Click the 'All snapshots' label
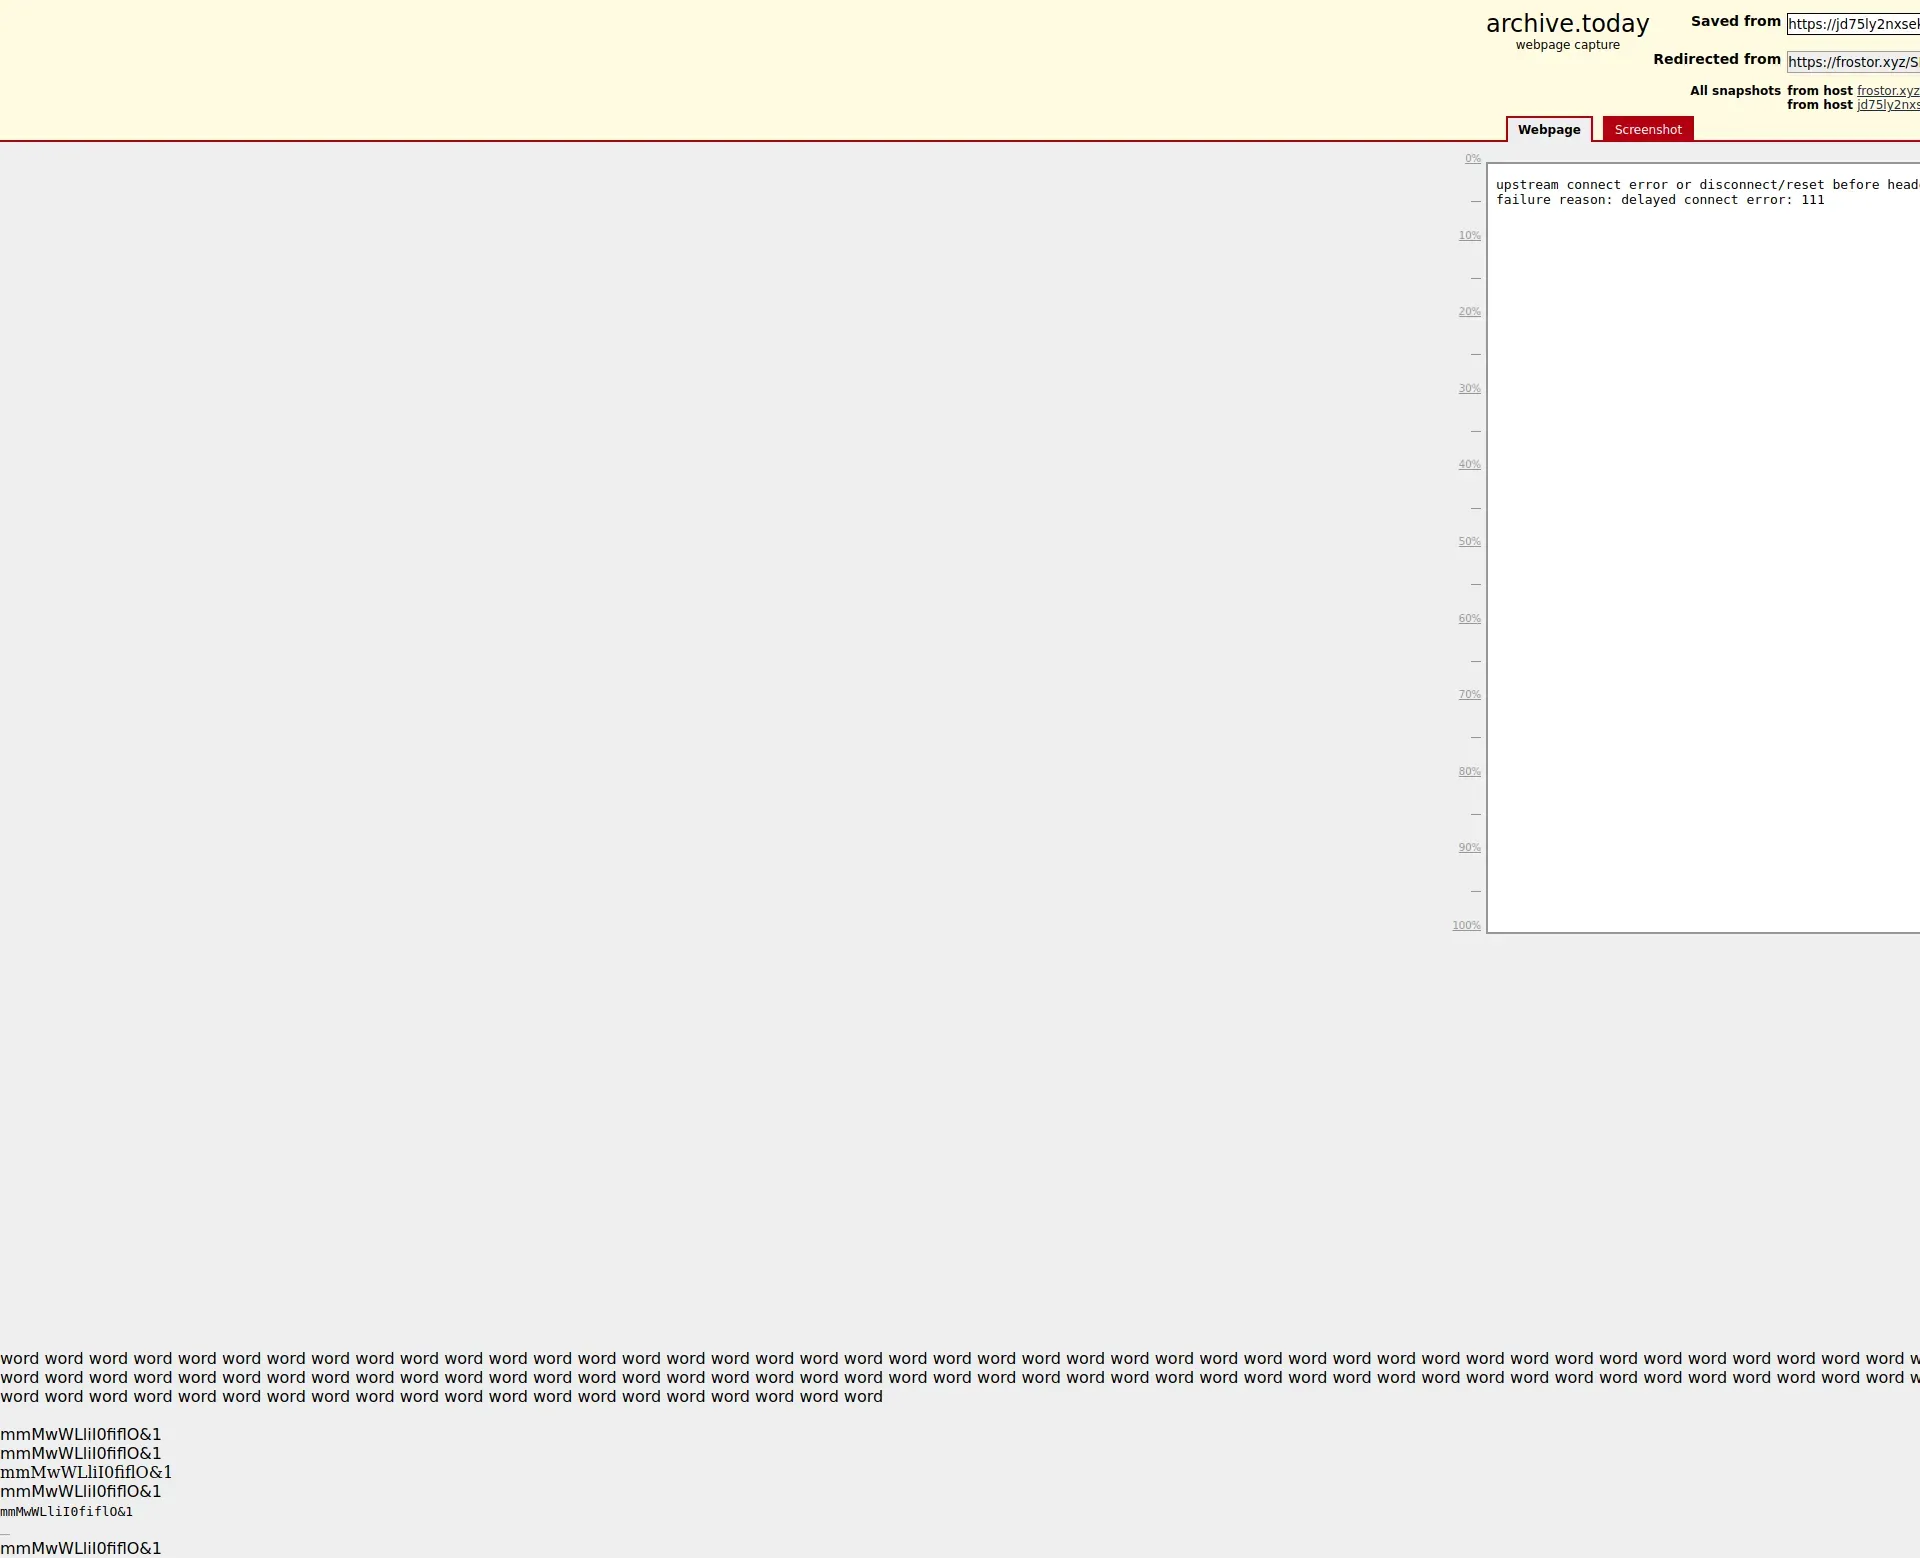This screenshot has width=1920, height=1558. click(x=1735, y=91)
